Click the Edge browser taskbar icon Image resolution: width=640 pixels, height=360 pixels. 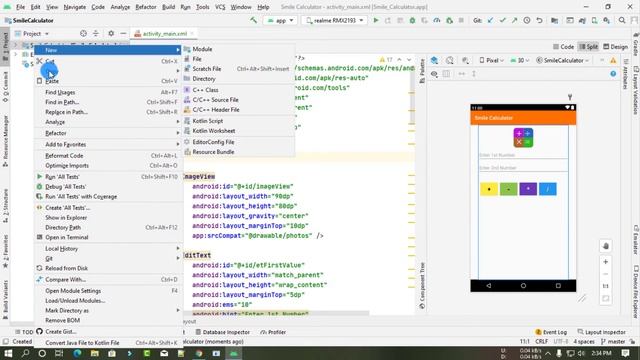77,353
